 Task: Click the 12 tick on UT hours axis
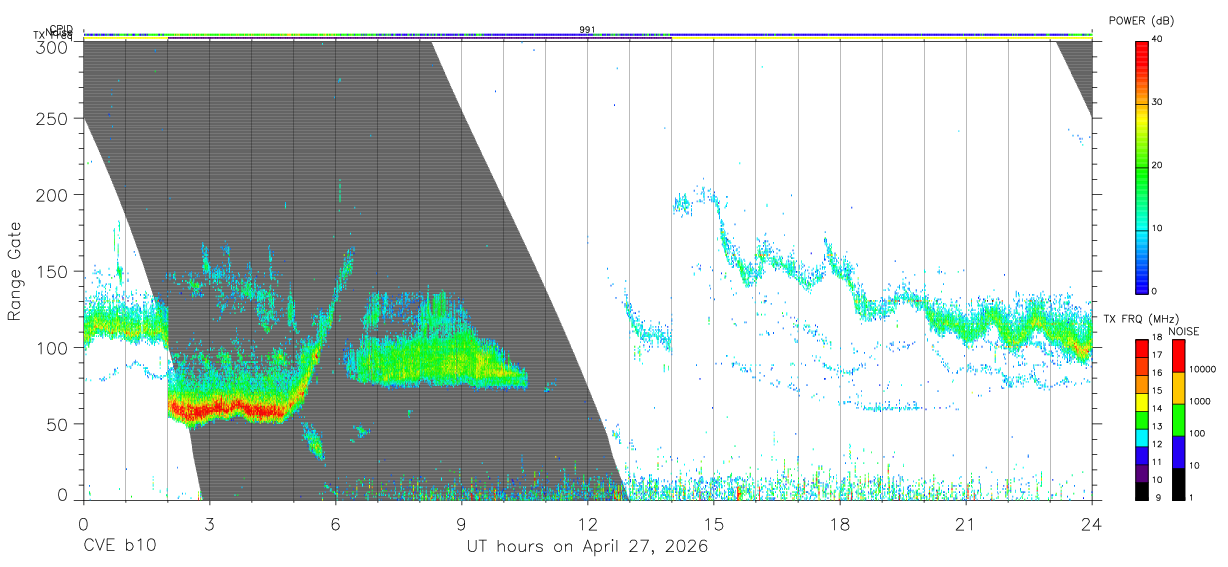tap(587, 523)
